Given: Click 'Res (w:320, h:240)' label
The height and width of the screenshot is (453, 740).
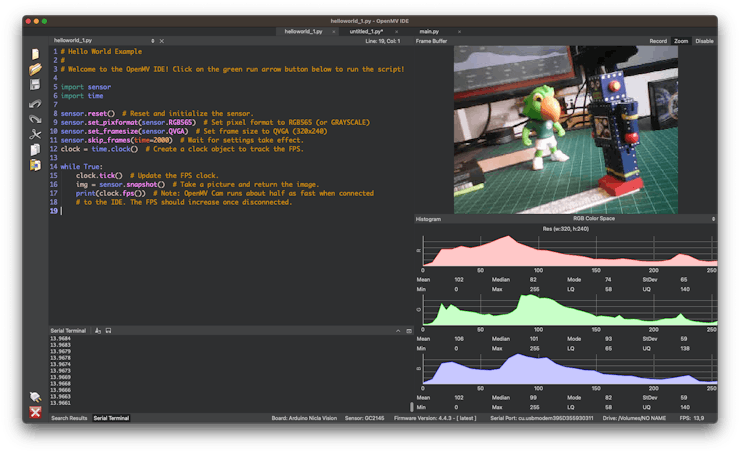Looking at the screenshot, I should (565, 229).
